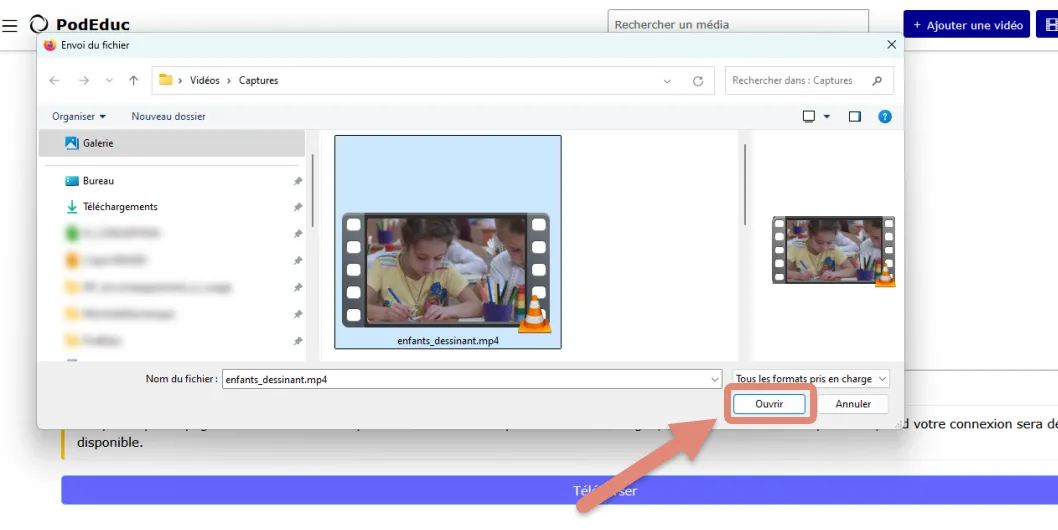Refresh the Captures folder view

coord(698,81)
